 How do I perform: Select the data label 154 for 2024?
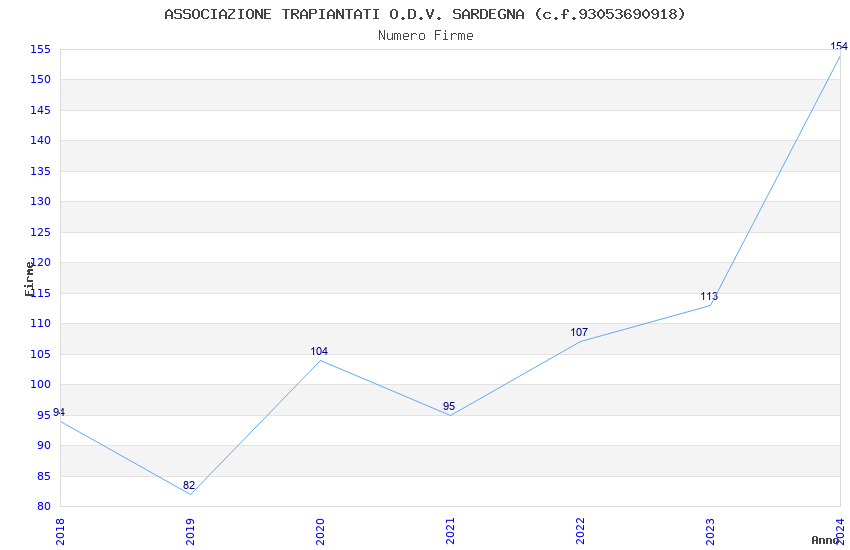click(839, 46)
